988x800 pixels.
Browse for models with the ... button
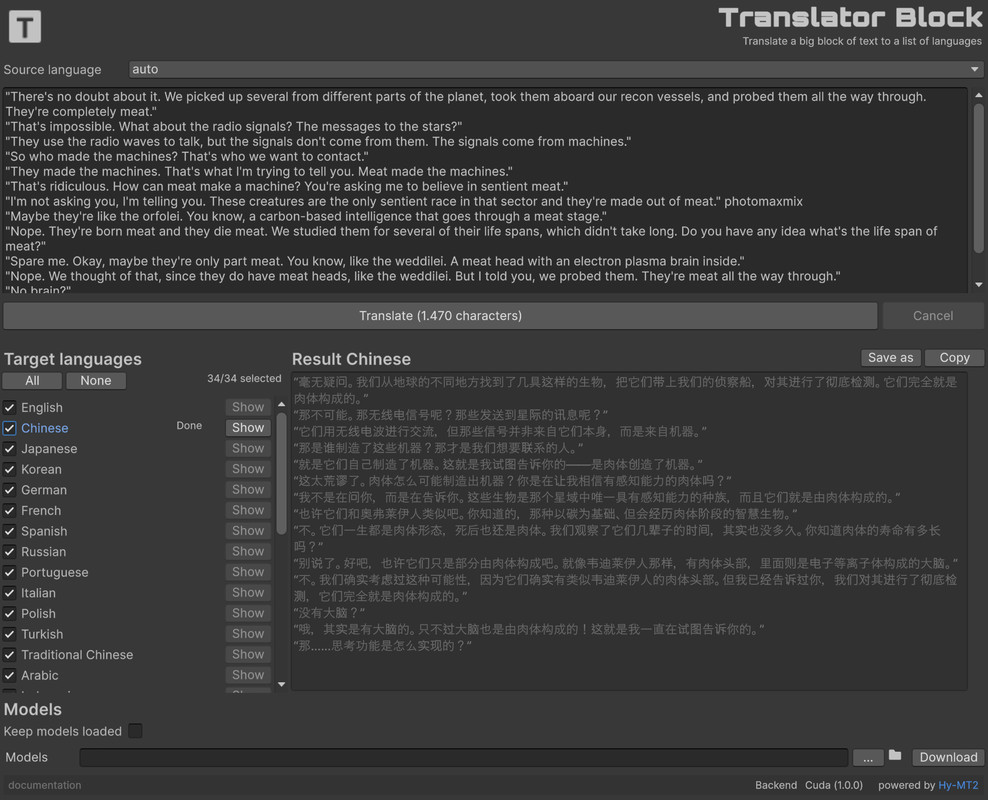click(868, 757)
